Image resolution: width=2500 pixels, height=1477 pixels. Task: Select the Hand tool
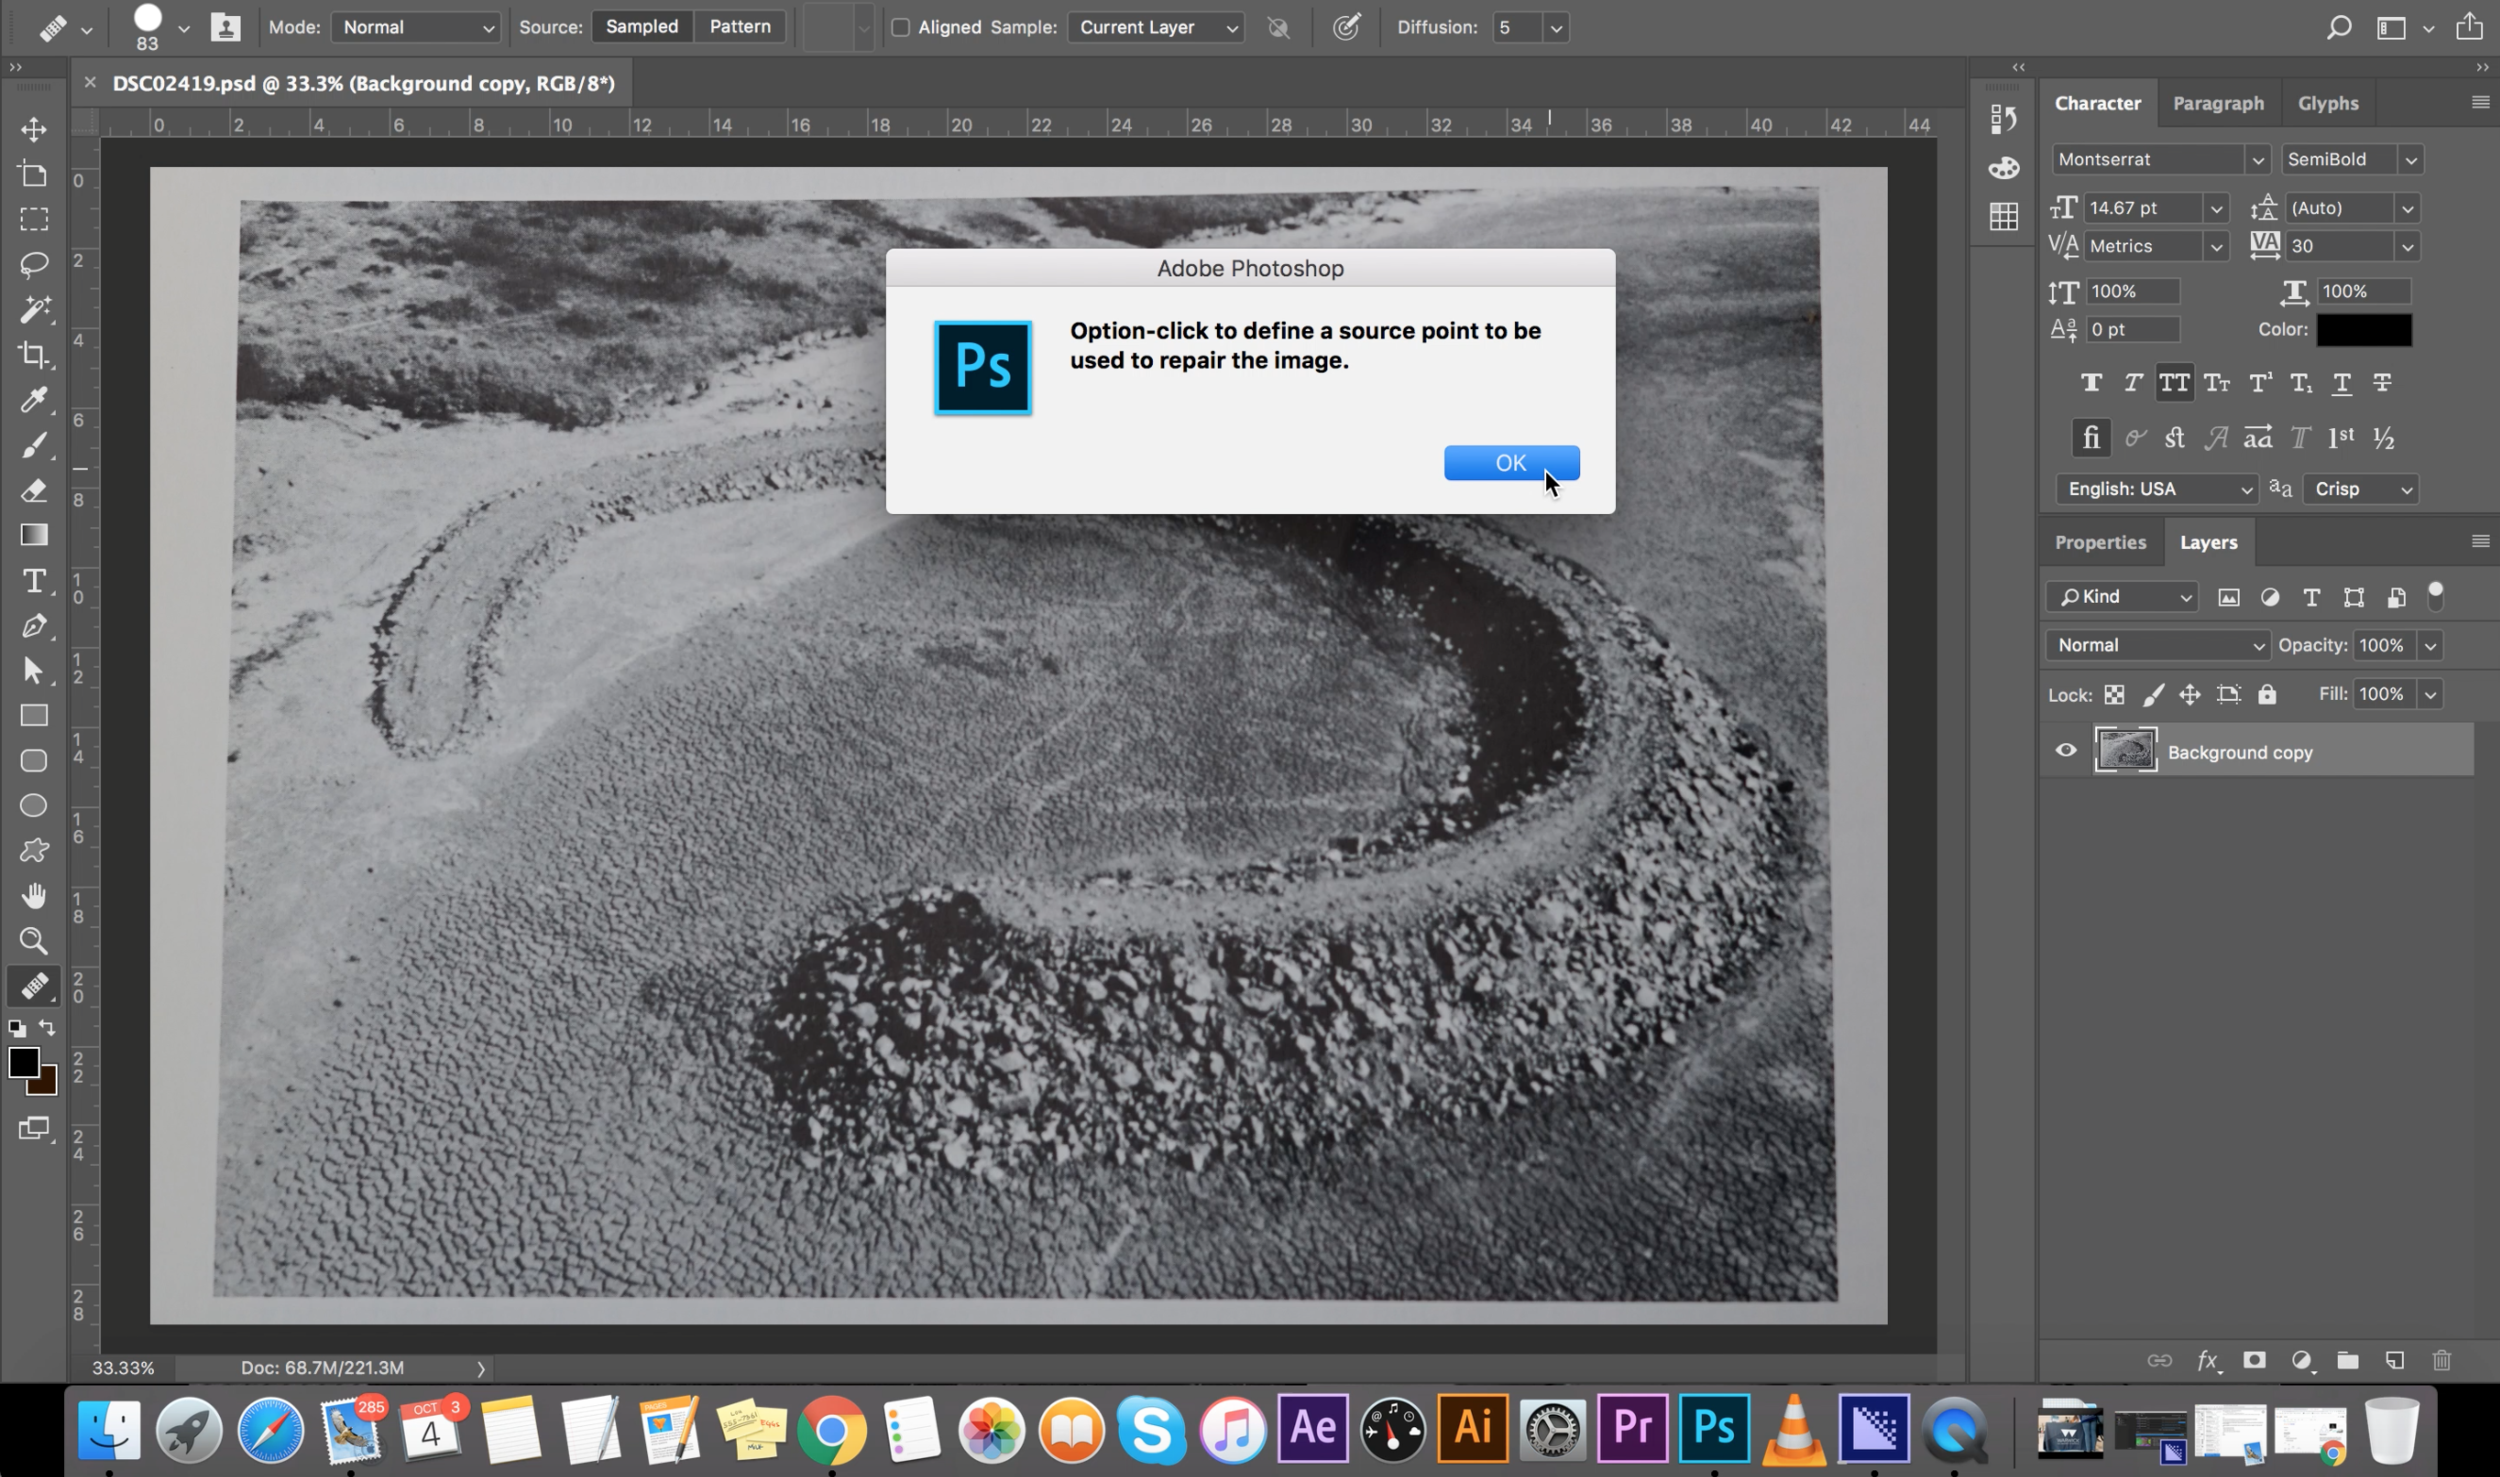click(34, 896)
